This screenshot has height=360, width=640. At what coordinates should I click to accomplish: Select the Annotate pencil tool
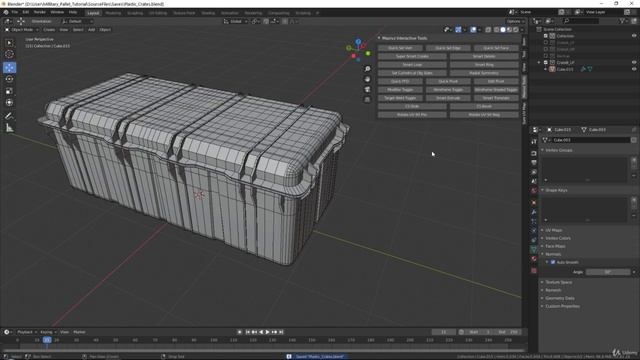point(9,116)
